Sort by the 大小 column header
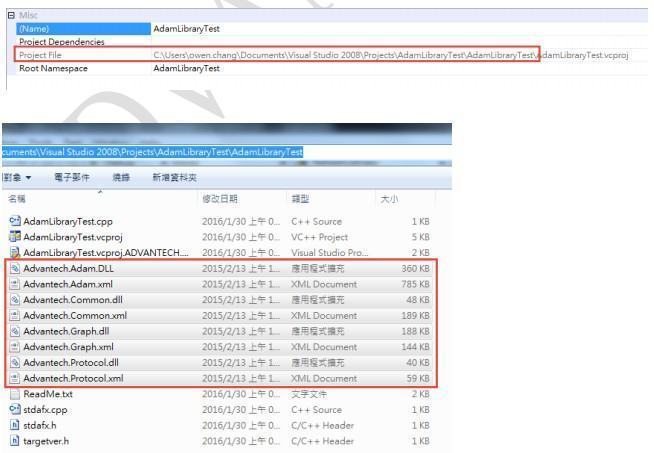The image size is (654, 453). 389,199
